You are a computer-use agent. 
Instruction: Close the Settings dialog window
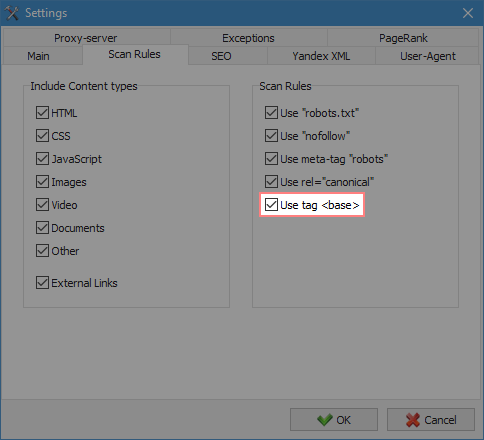[x=468, y=13]
